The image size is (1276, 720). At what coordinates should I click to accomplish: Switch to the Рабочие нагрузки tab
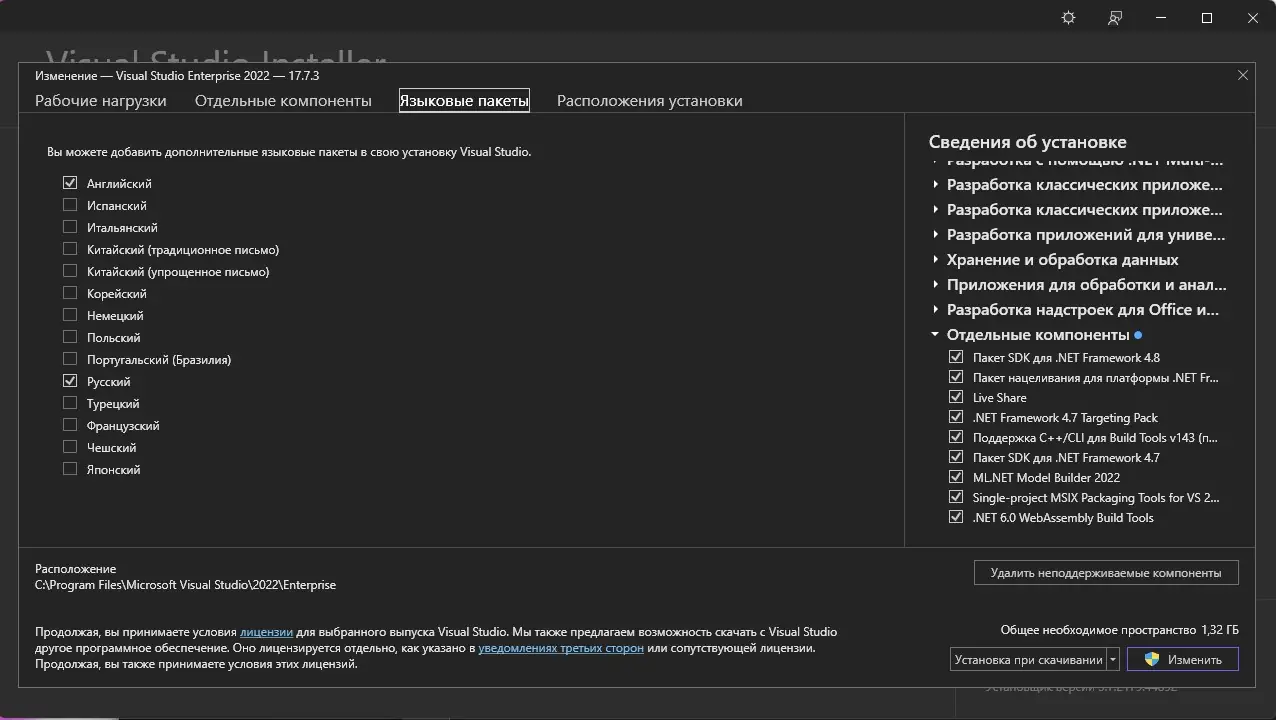pos(101,101)
